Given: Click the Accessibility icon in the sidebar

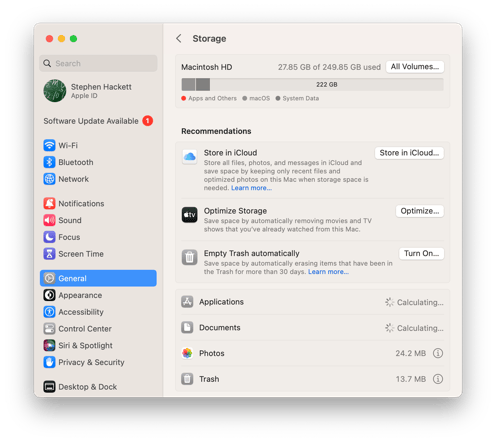Looking at the screenshot, I should [x=49, y=312].
